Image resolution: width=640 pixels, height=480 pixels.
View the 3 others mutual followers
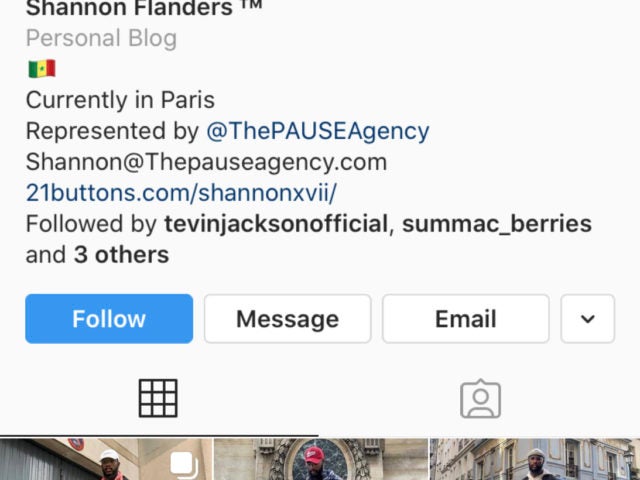(x=121, y=255)
